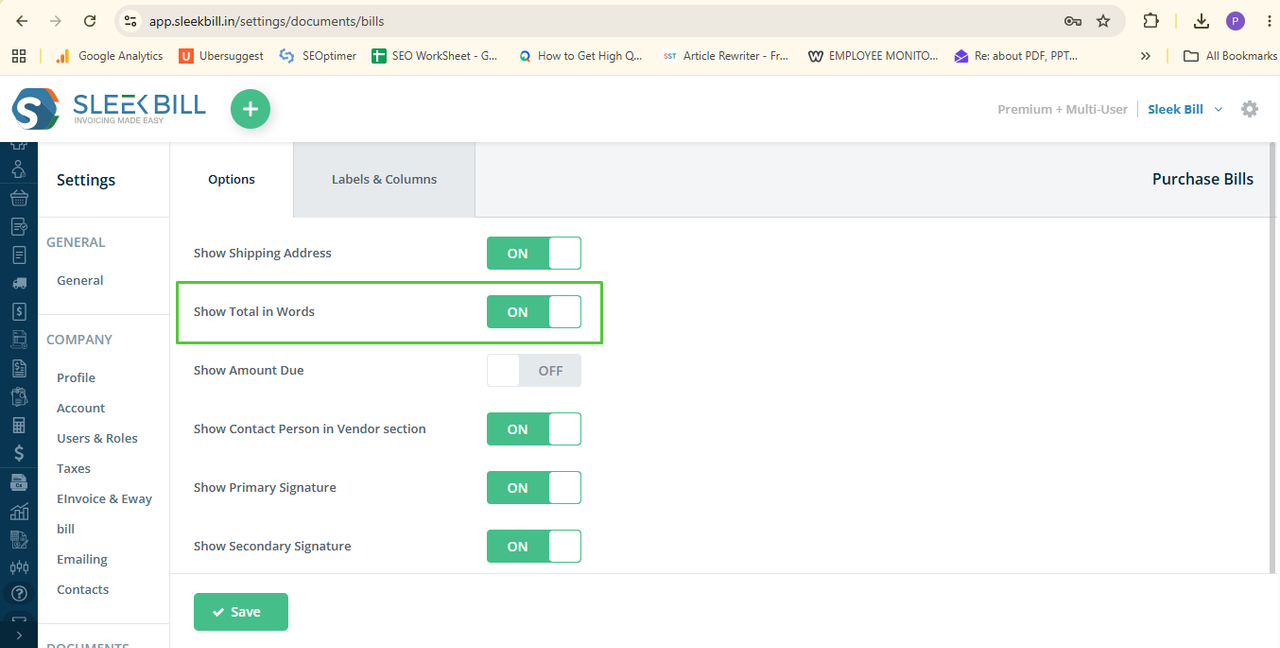Open the delivery truck sidebar icon
The width and height of the screenshot is (1280, 648).
pos(18,283)
